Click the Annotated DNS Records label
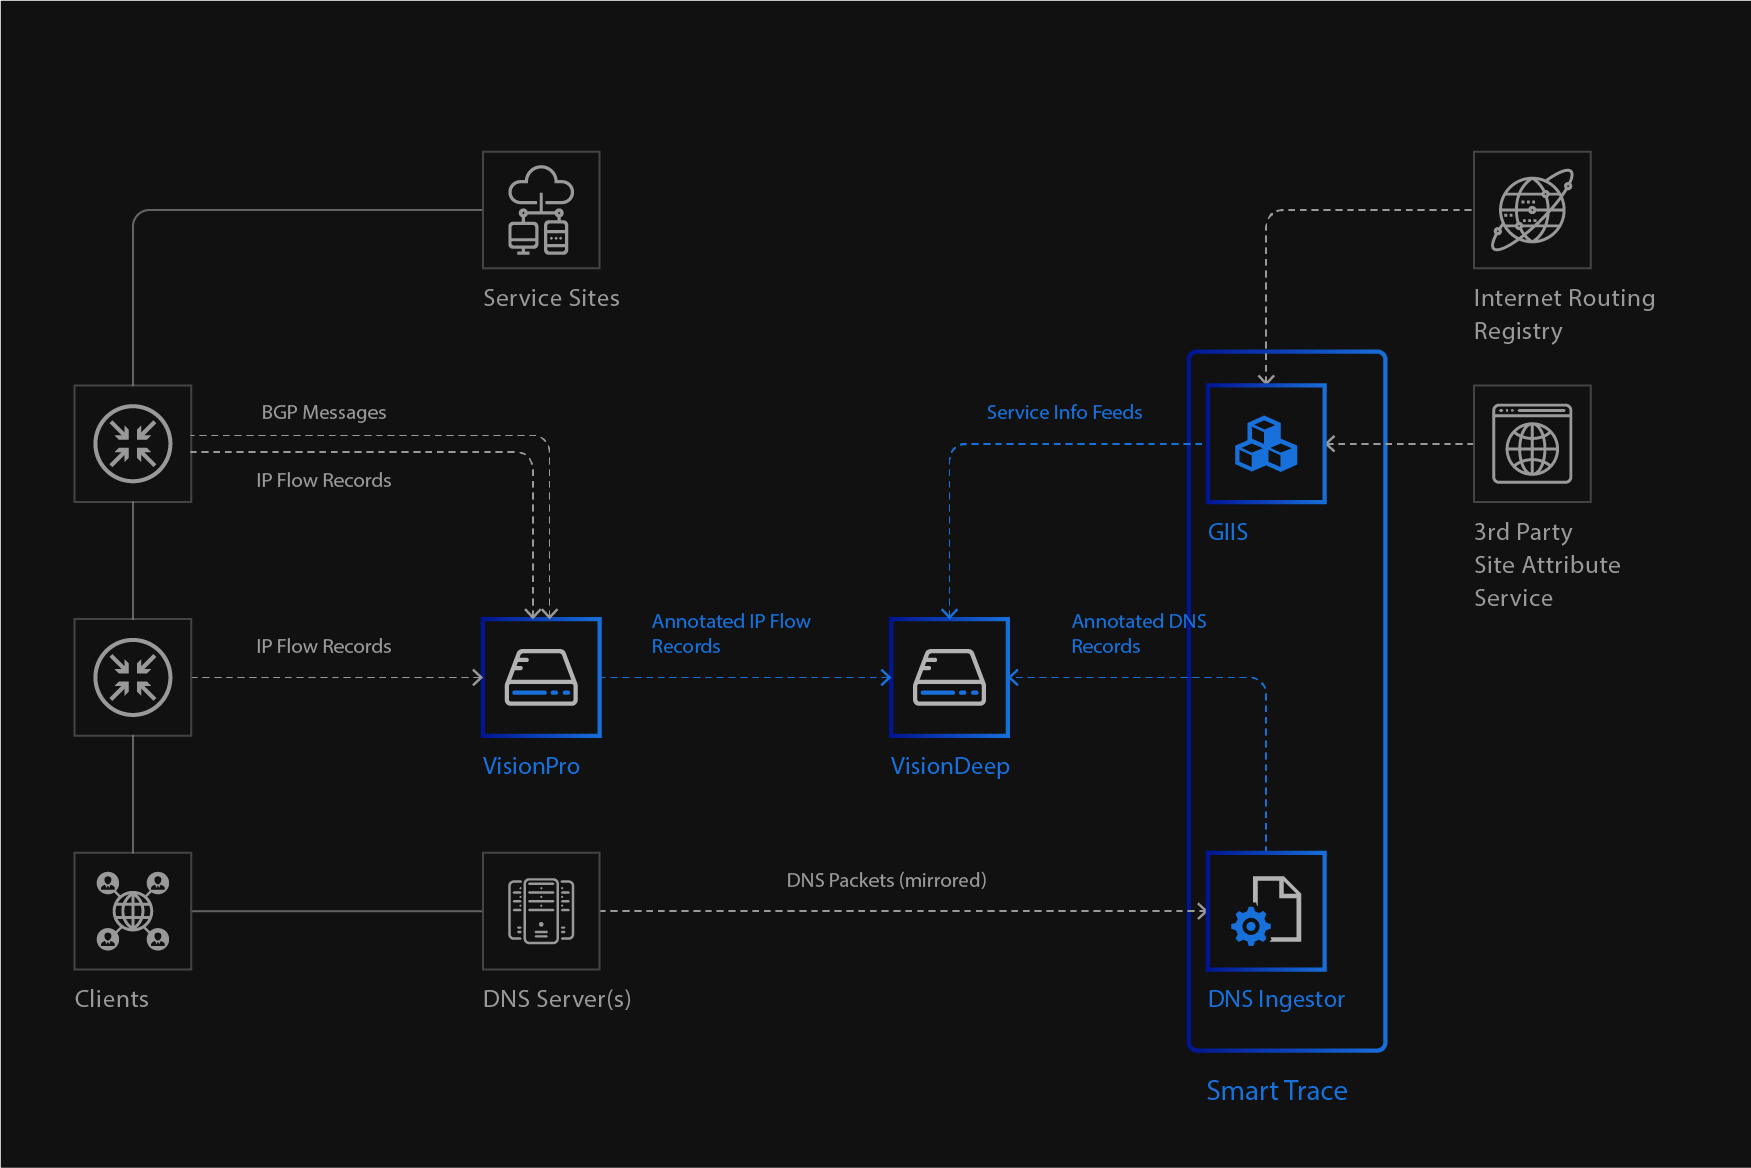 coord(1138,633)
